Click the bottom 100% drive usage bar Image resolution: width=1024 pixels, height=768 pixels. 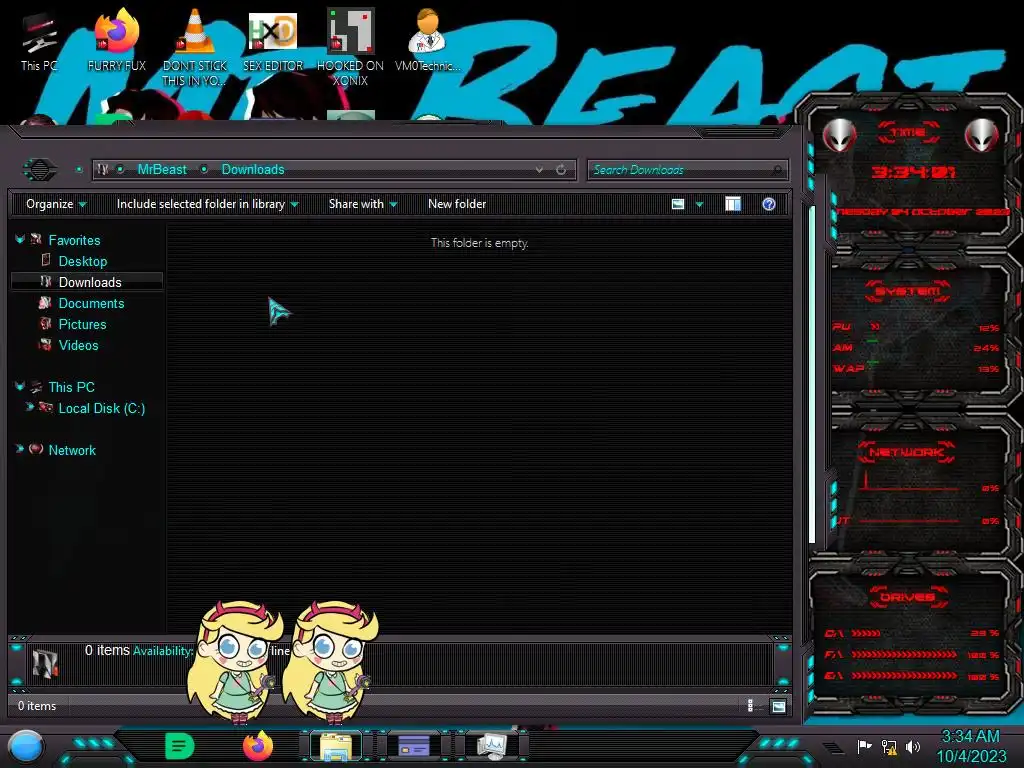[x=904, y=676]
